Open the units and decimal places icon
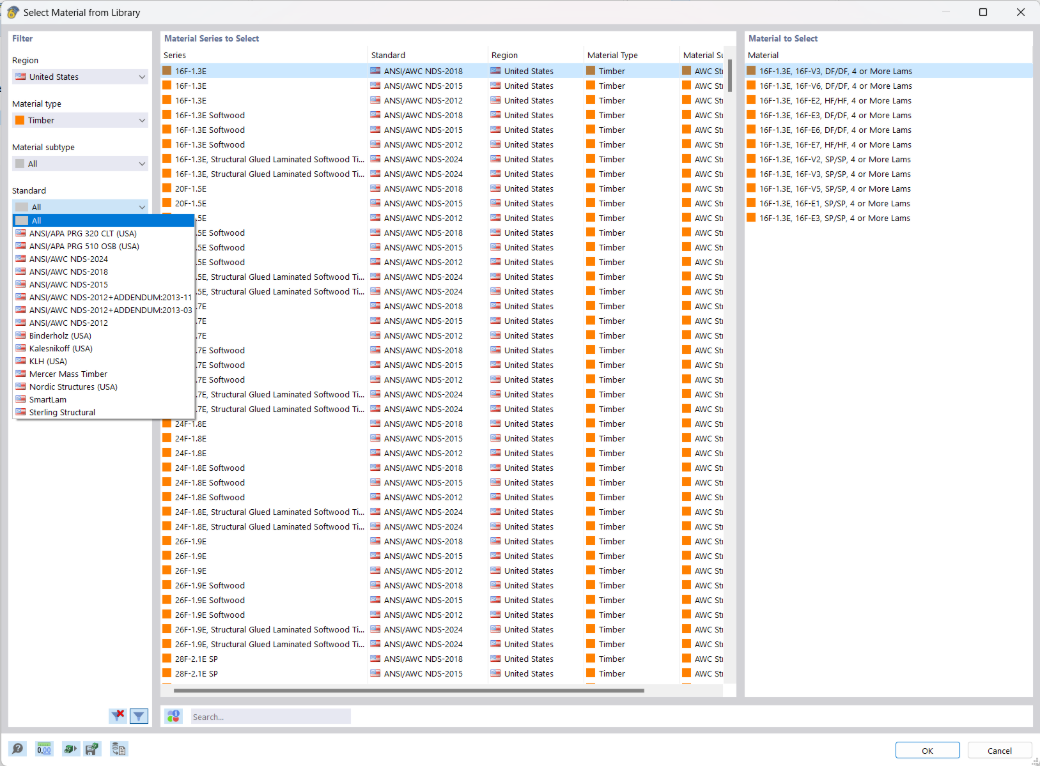Image resolution: width=1040 pixels, height=766 pixels. click(44, 749)
